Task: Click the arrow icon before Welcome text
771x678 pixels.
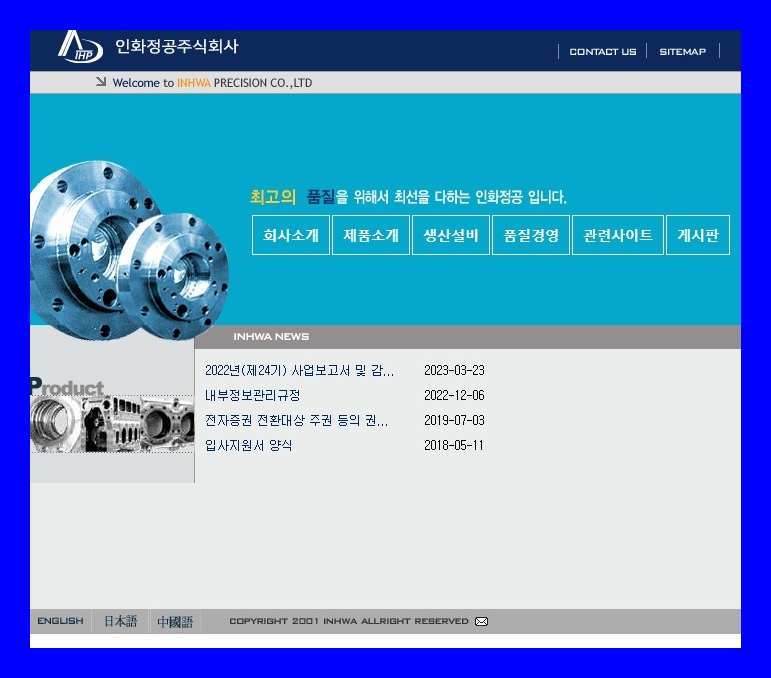Action: (101, 82)
